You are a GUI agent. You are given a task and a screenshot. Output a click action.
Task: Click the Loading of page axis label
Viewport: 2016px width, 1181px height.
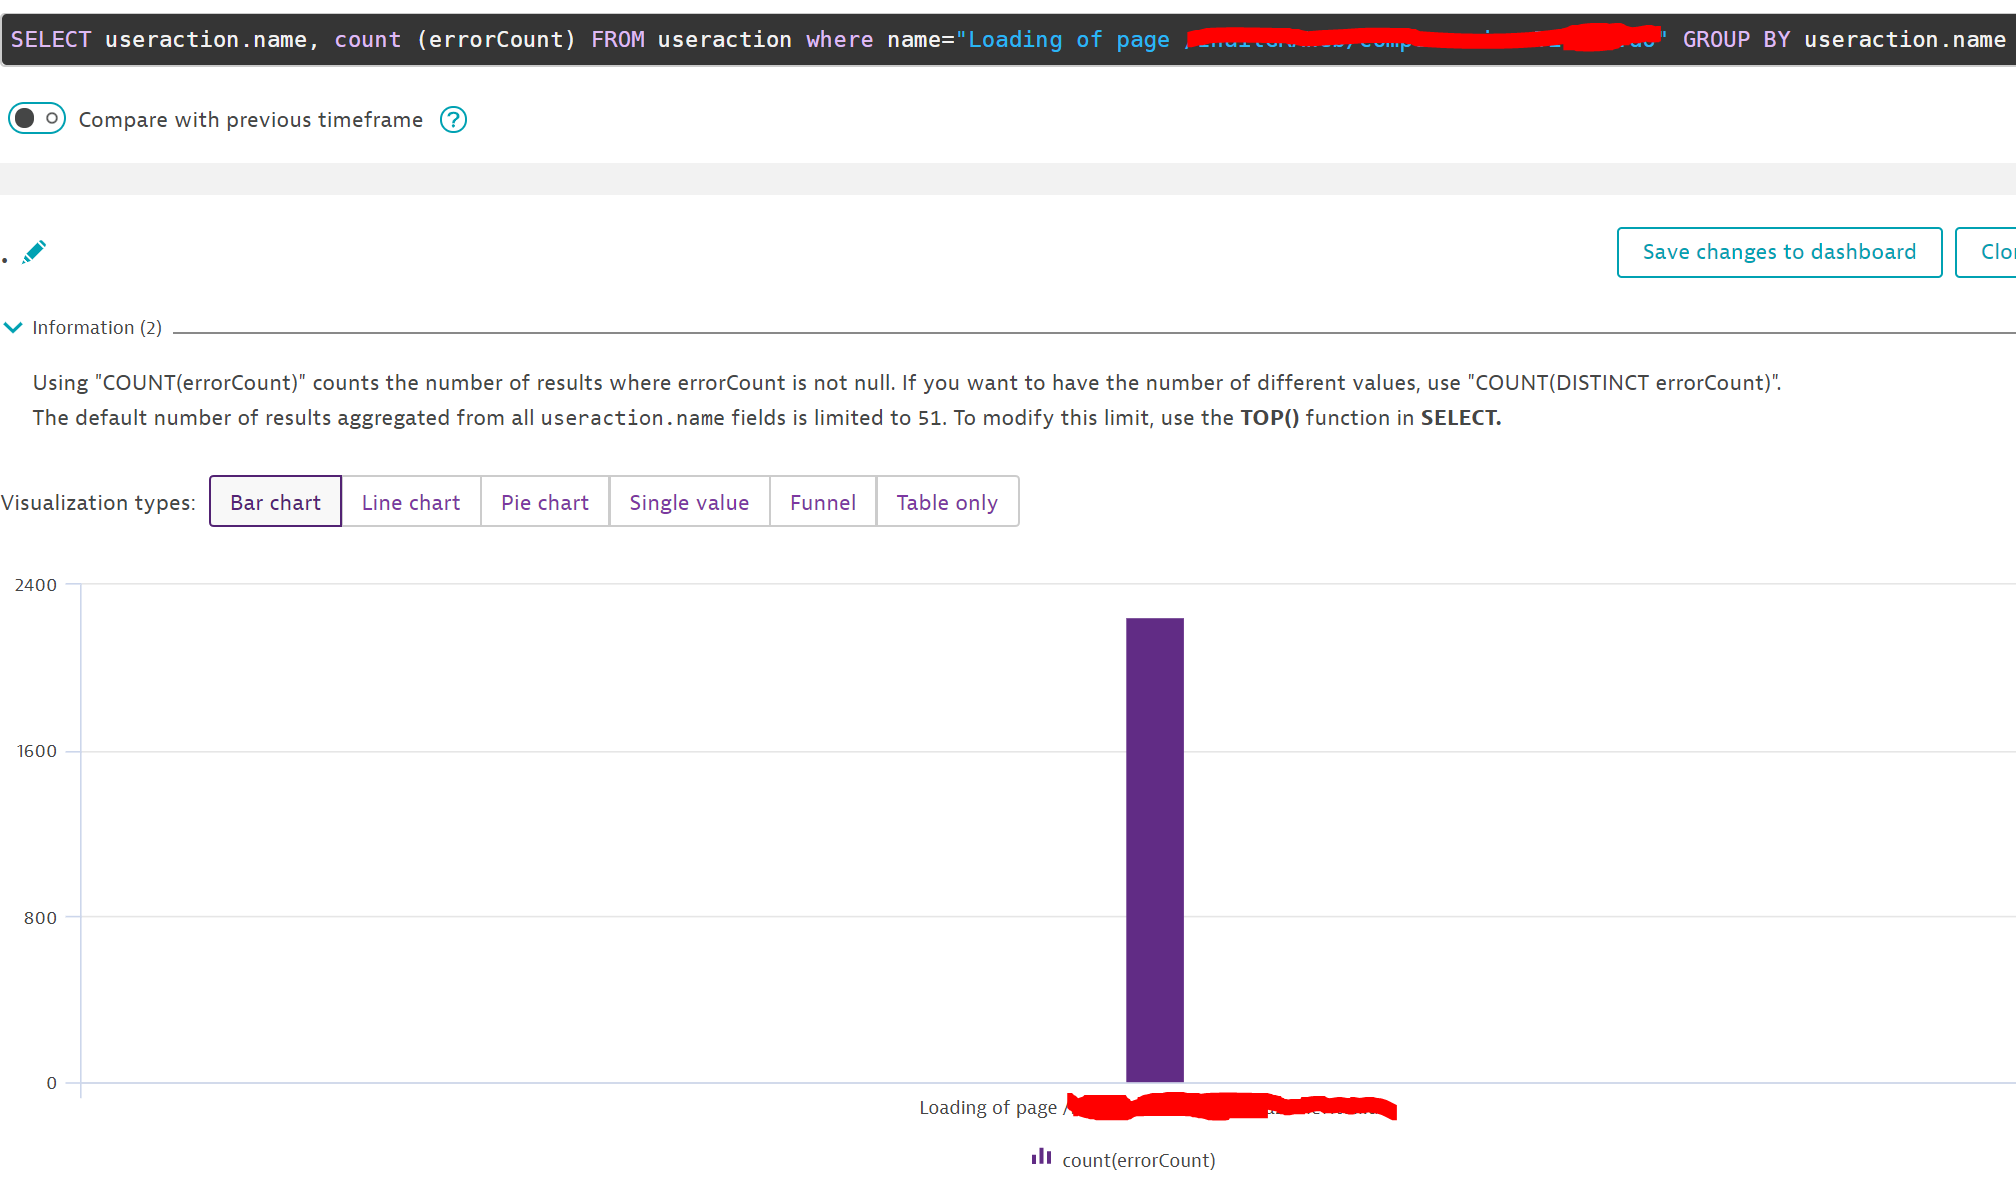point(988,1108)
